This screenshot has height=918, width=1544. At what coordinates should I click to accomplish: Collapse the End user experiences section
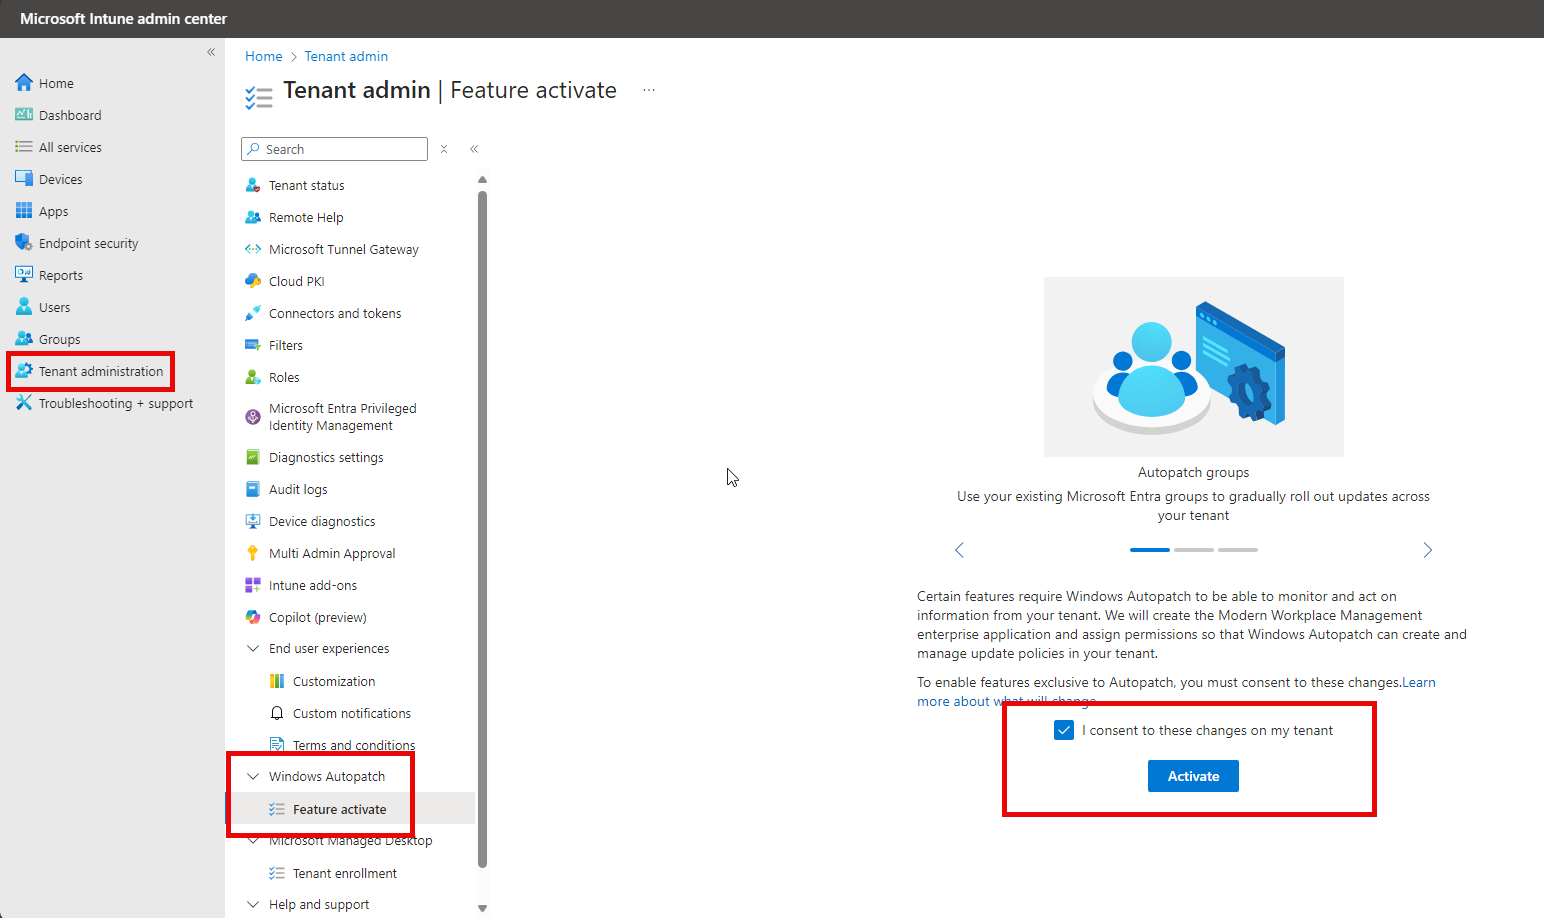pyautogui.click(x=253, y=648)
